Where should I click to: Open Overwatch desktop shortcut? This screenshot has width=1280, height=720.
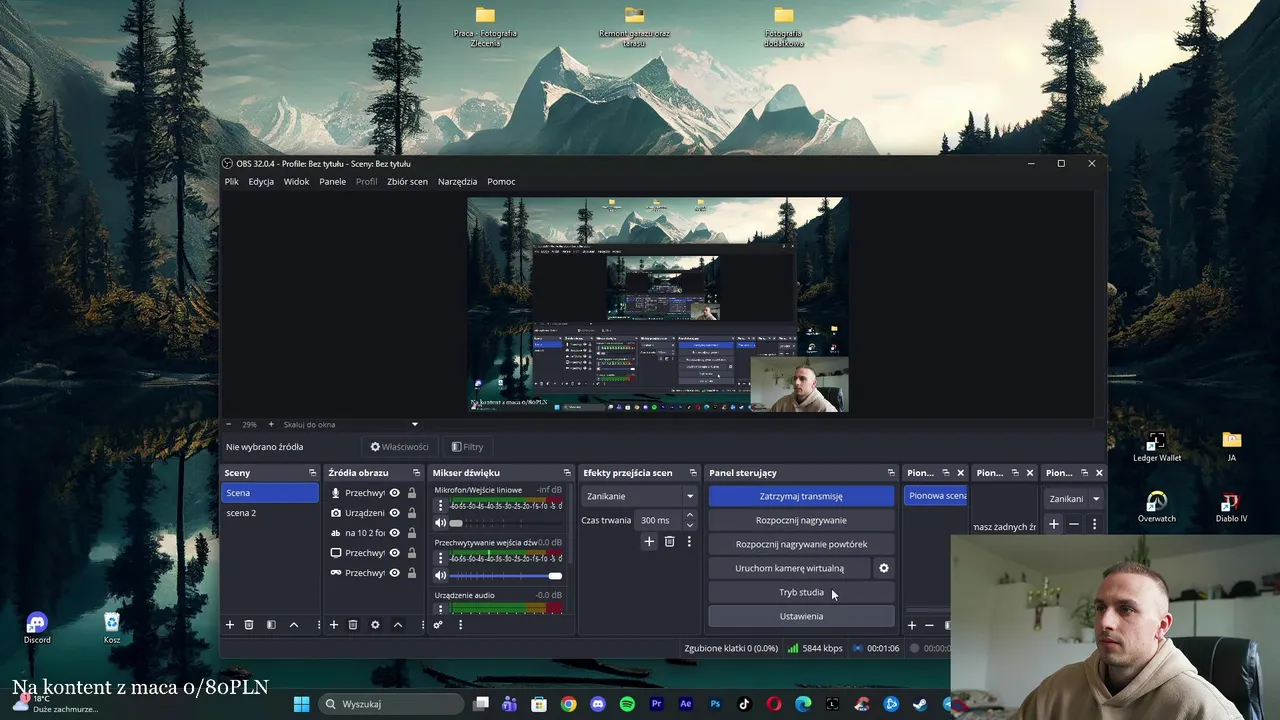(x=1157, y=507)
